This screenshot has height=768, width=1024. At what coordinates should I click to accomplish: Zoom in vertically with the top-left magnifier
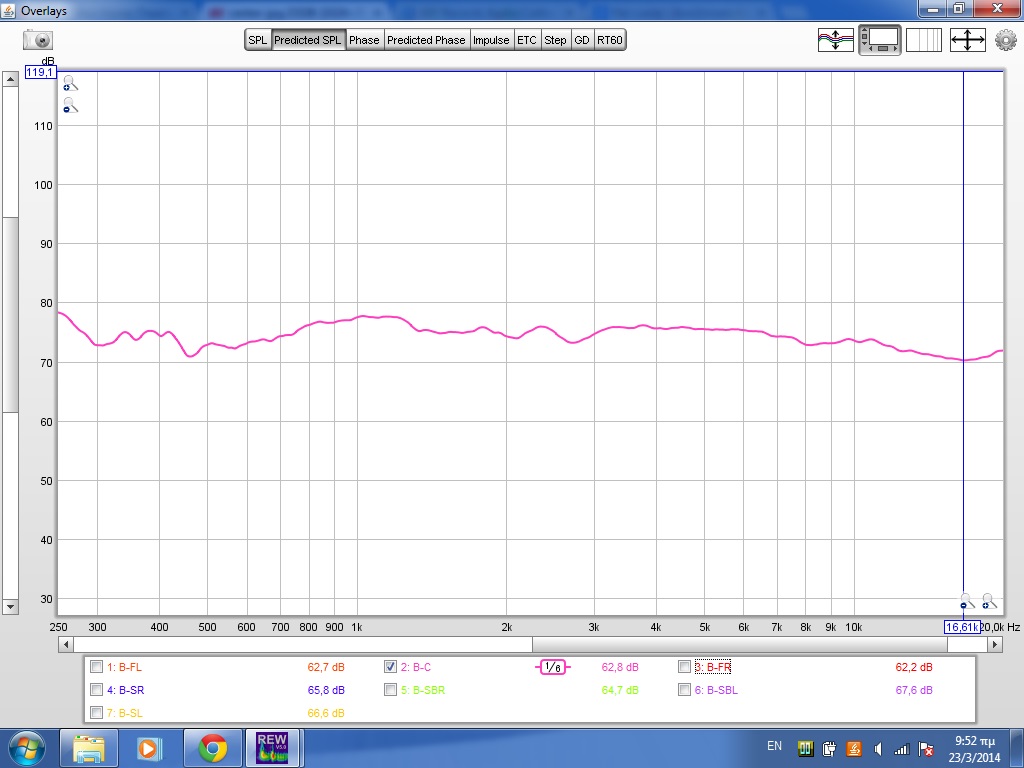click(69, 84)
